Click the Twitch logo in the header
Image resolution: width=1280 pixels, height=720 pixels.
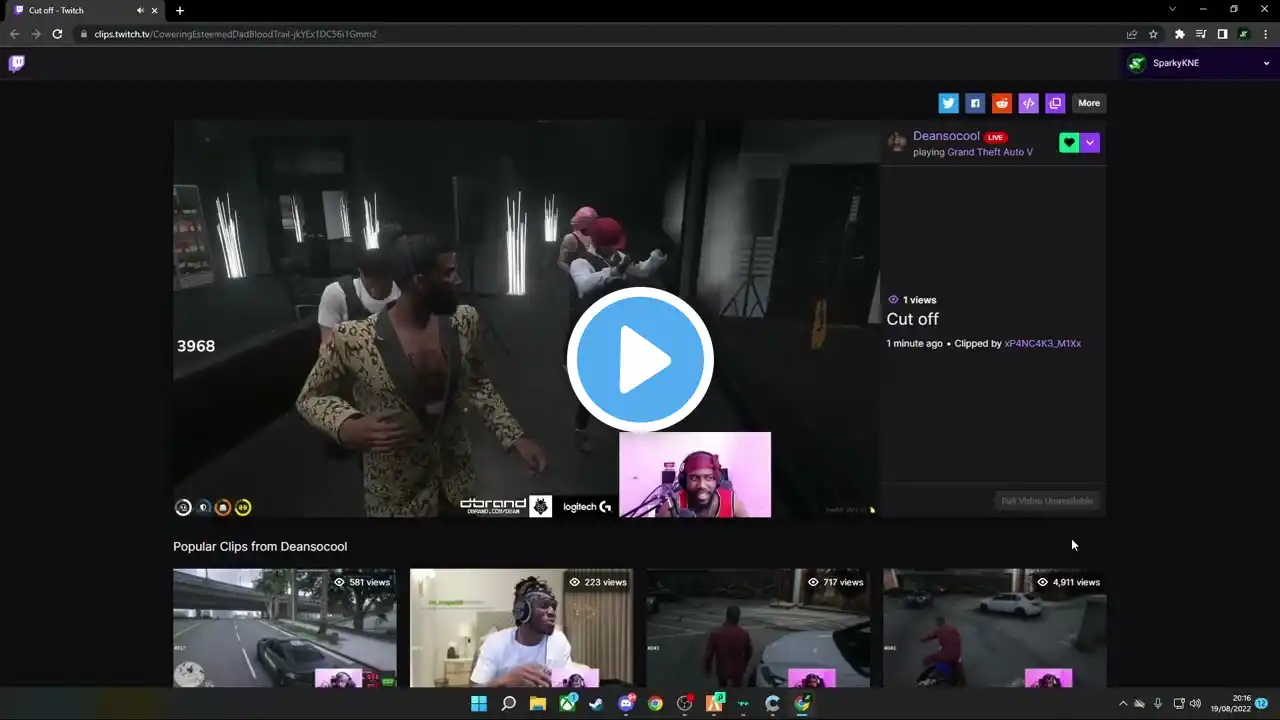click(17, 64)
